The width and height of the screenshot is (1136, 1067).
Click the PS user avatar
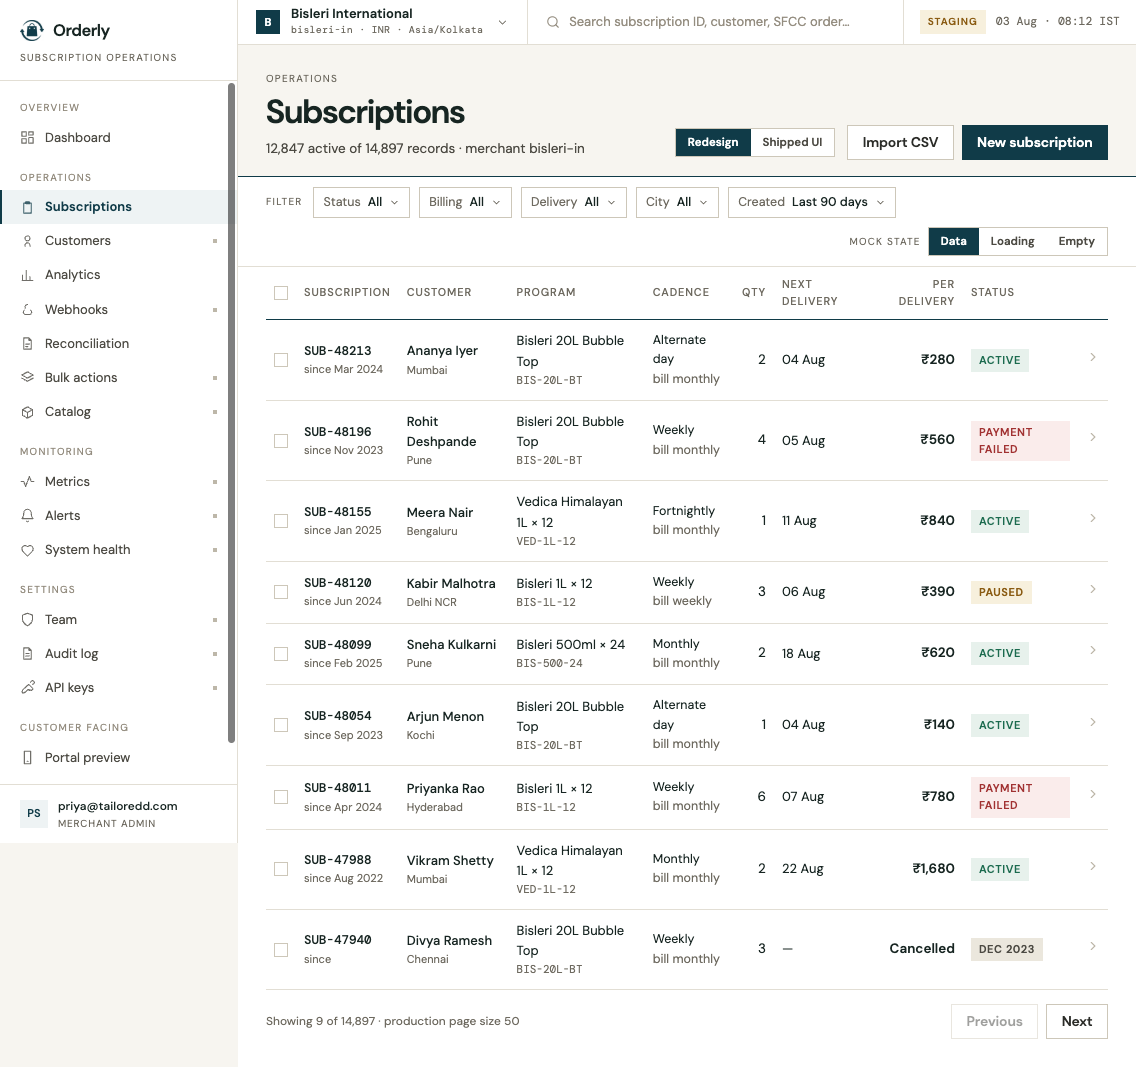pos(34,813)
